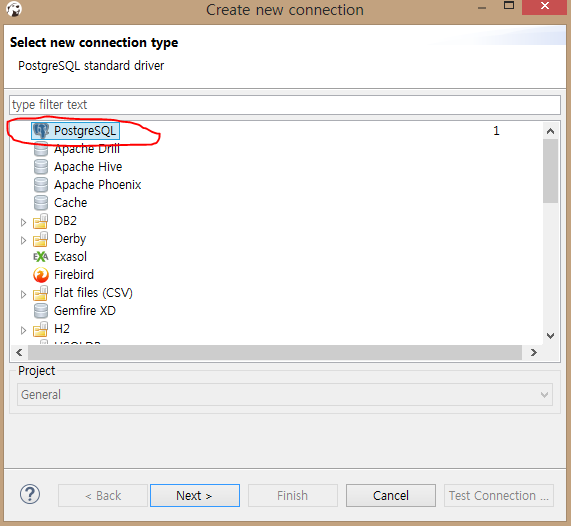Viewport: 571px width, 526px height.
Task: Expand the Derby driver group
Action: pos(23,240)
